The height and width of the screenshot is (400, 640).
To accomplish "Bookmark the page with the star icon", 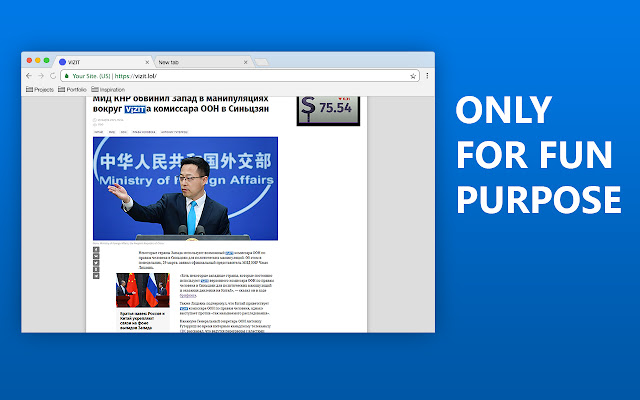I will (413, 76).
